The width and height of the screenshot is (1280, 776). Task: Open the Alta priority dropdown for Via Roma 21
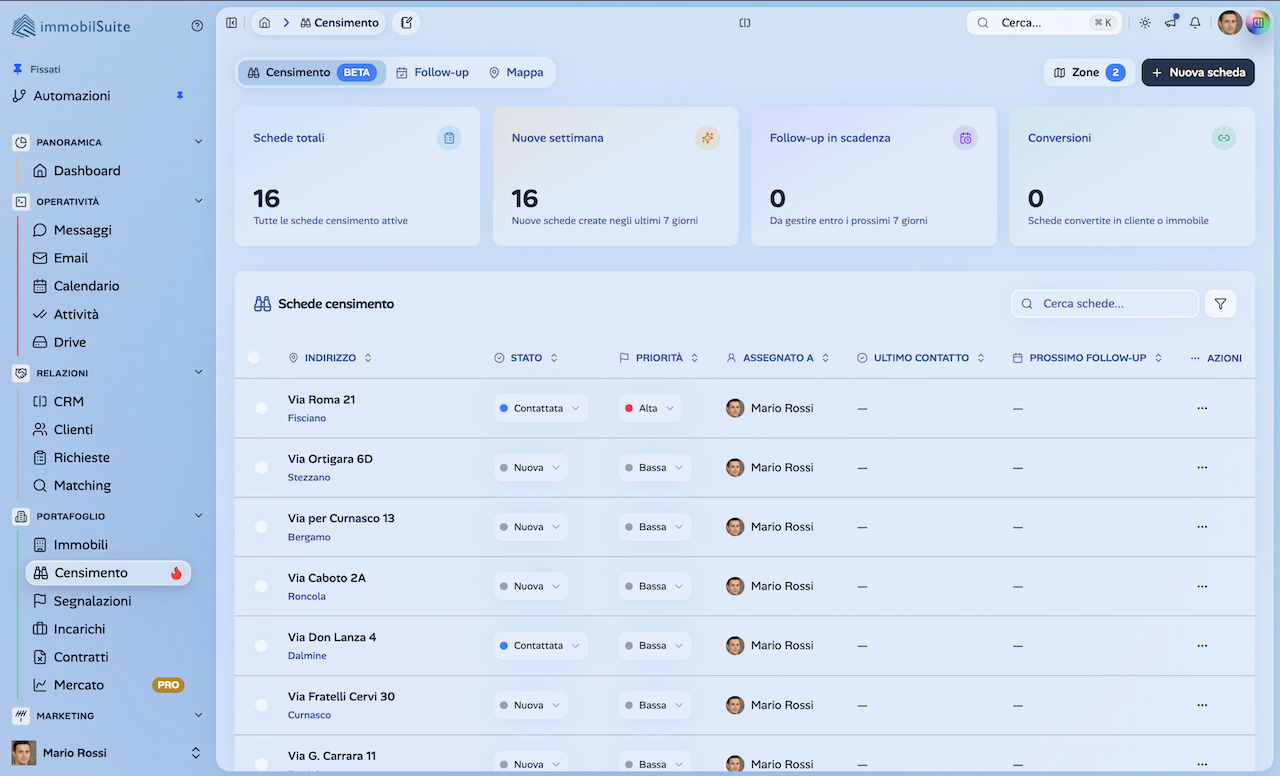click(x=649, y=408)
